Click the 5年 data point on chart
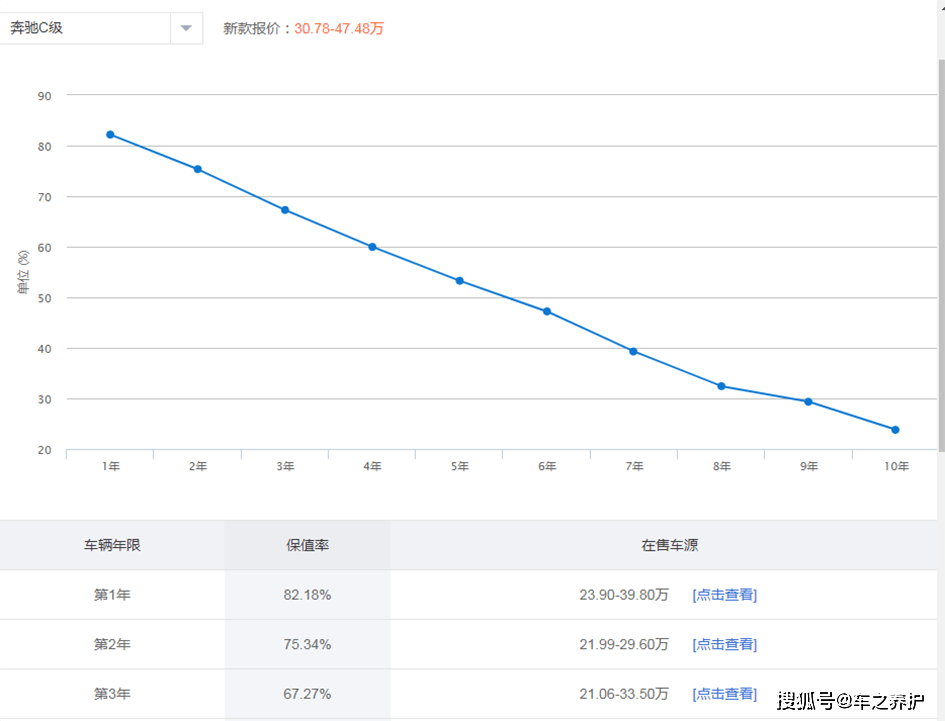945x721 pixels. point(459,281)
